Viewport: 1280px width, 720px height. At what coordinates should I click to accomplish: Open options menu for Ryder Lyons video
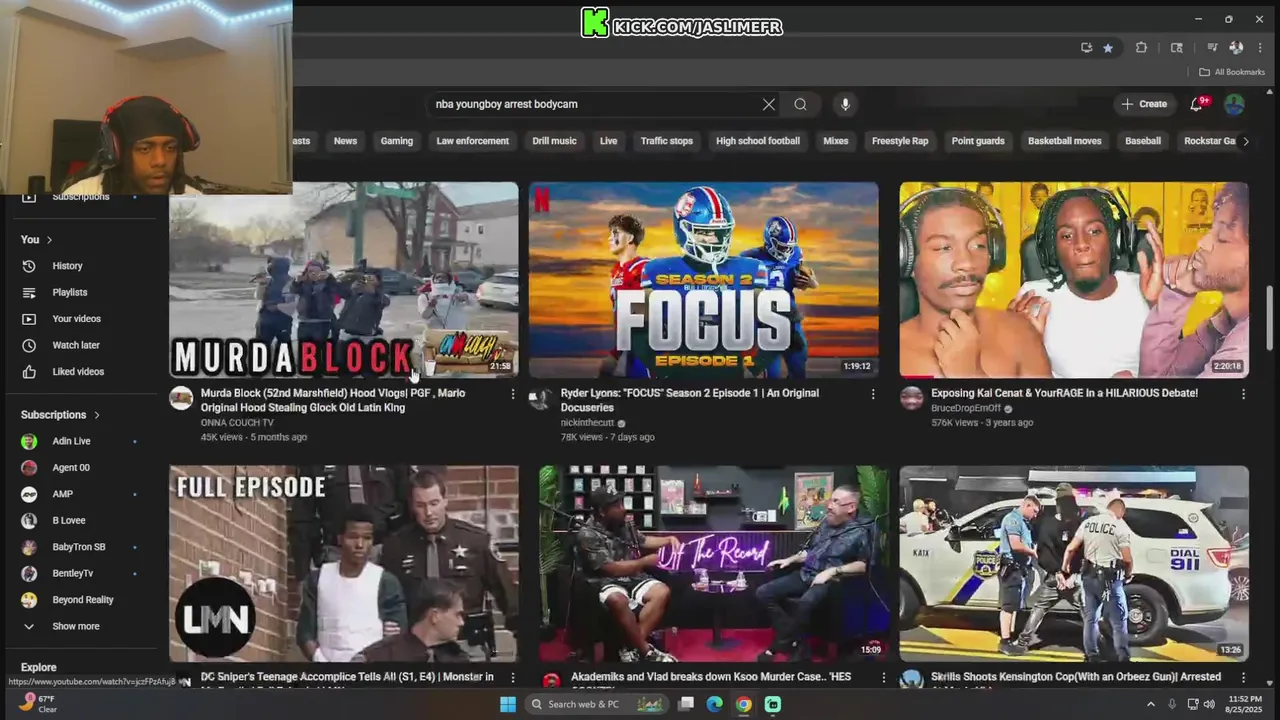coord(873,394)
